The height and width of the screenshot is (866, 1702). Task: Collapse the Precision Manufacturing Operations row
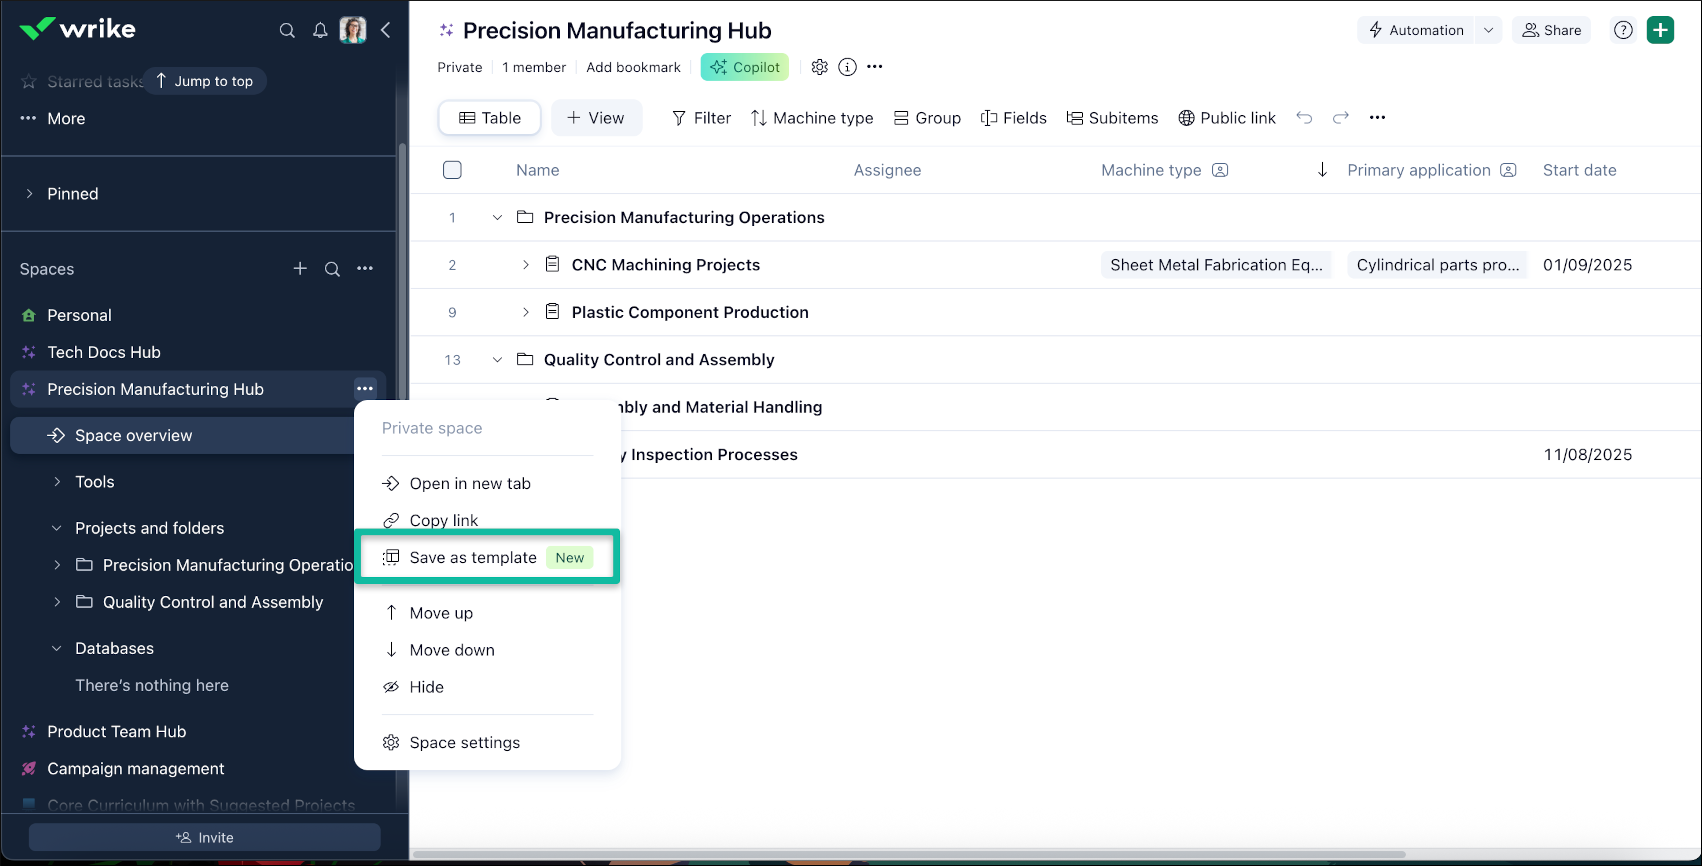coord(497,217)
